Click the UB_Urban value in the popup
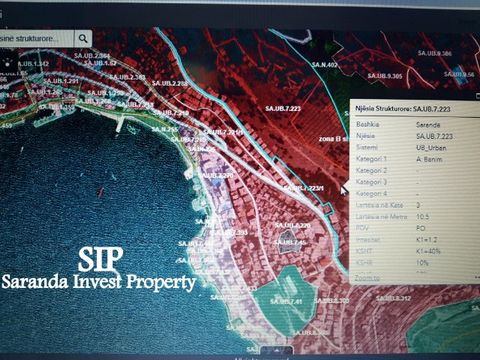Screen dimensions: 480x360 tap(431, 148)
